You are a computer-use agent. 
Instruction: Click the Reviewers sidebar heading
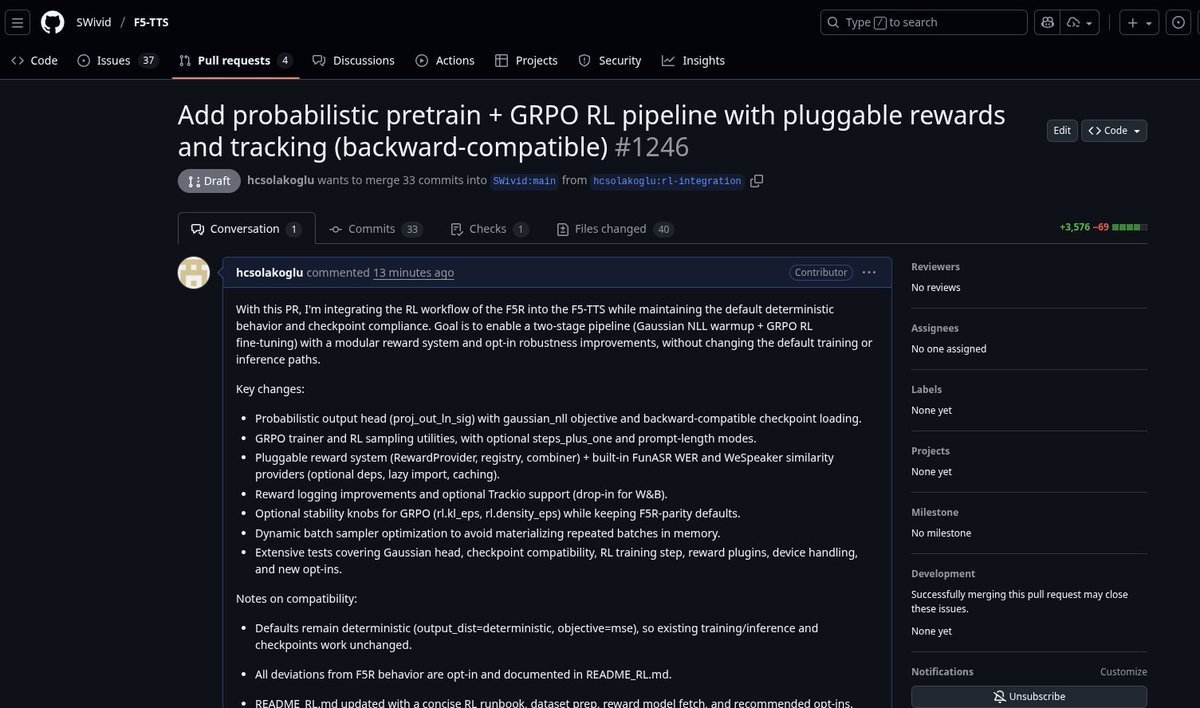coord(935,267)
